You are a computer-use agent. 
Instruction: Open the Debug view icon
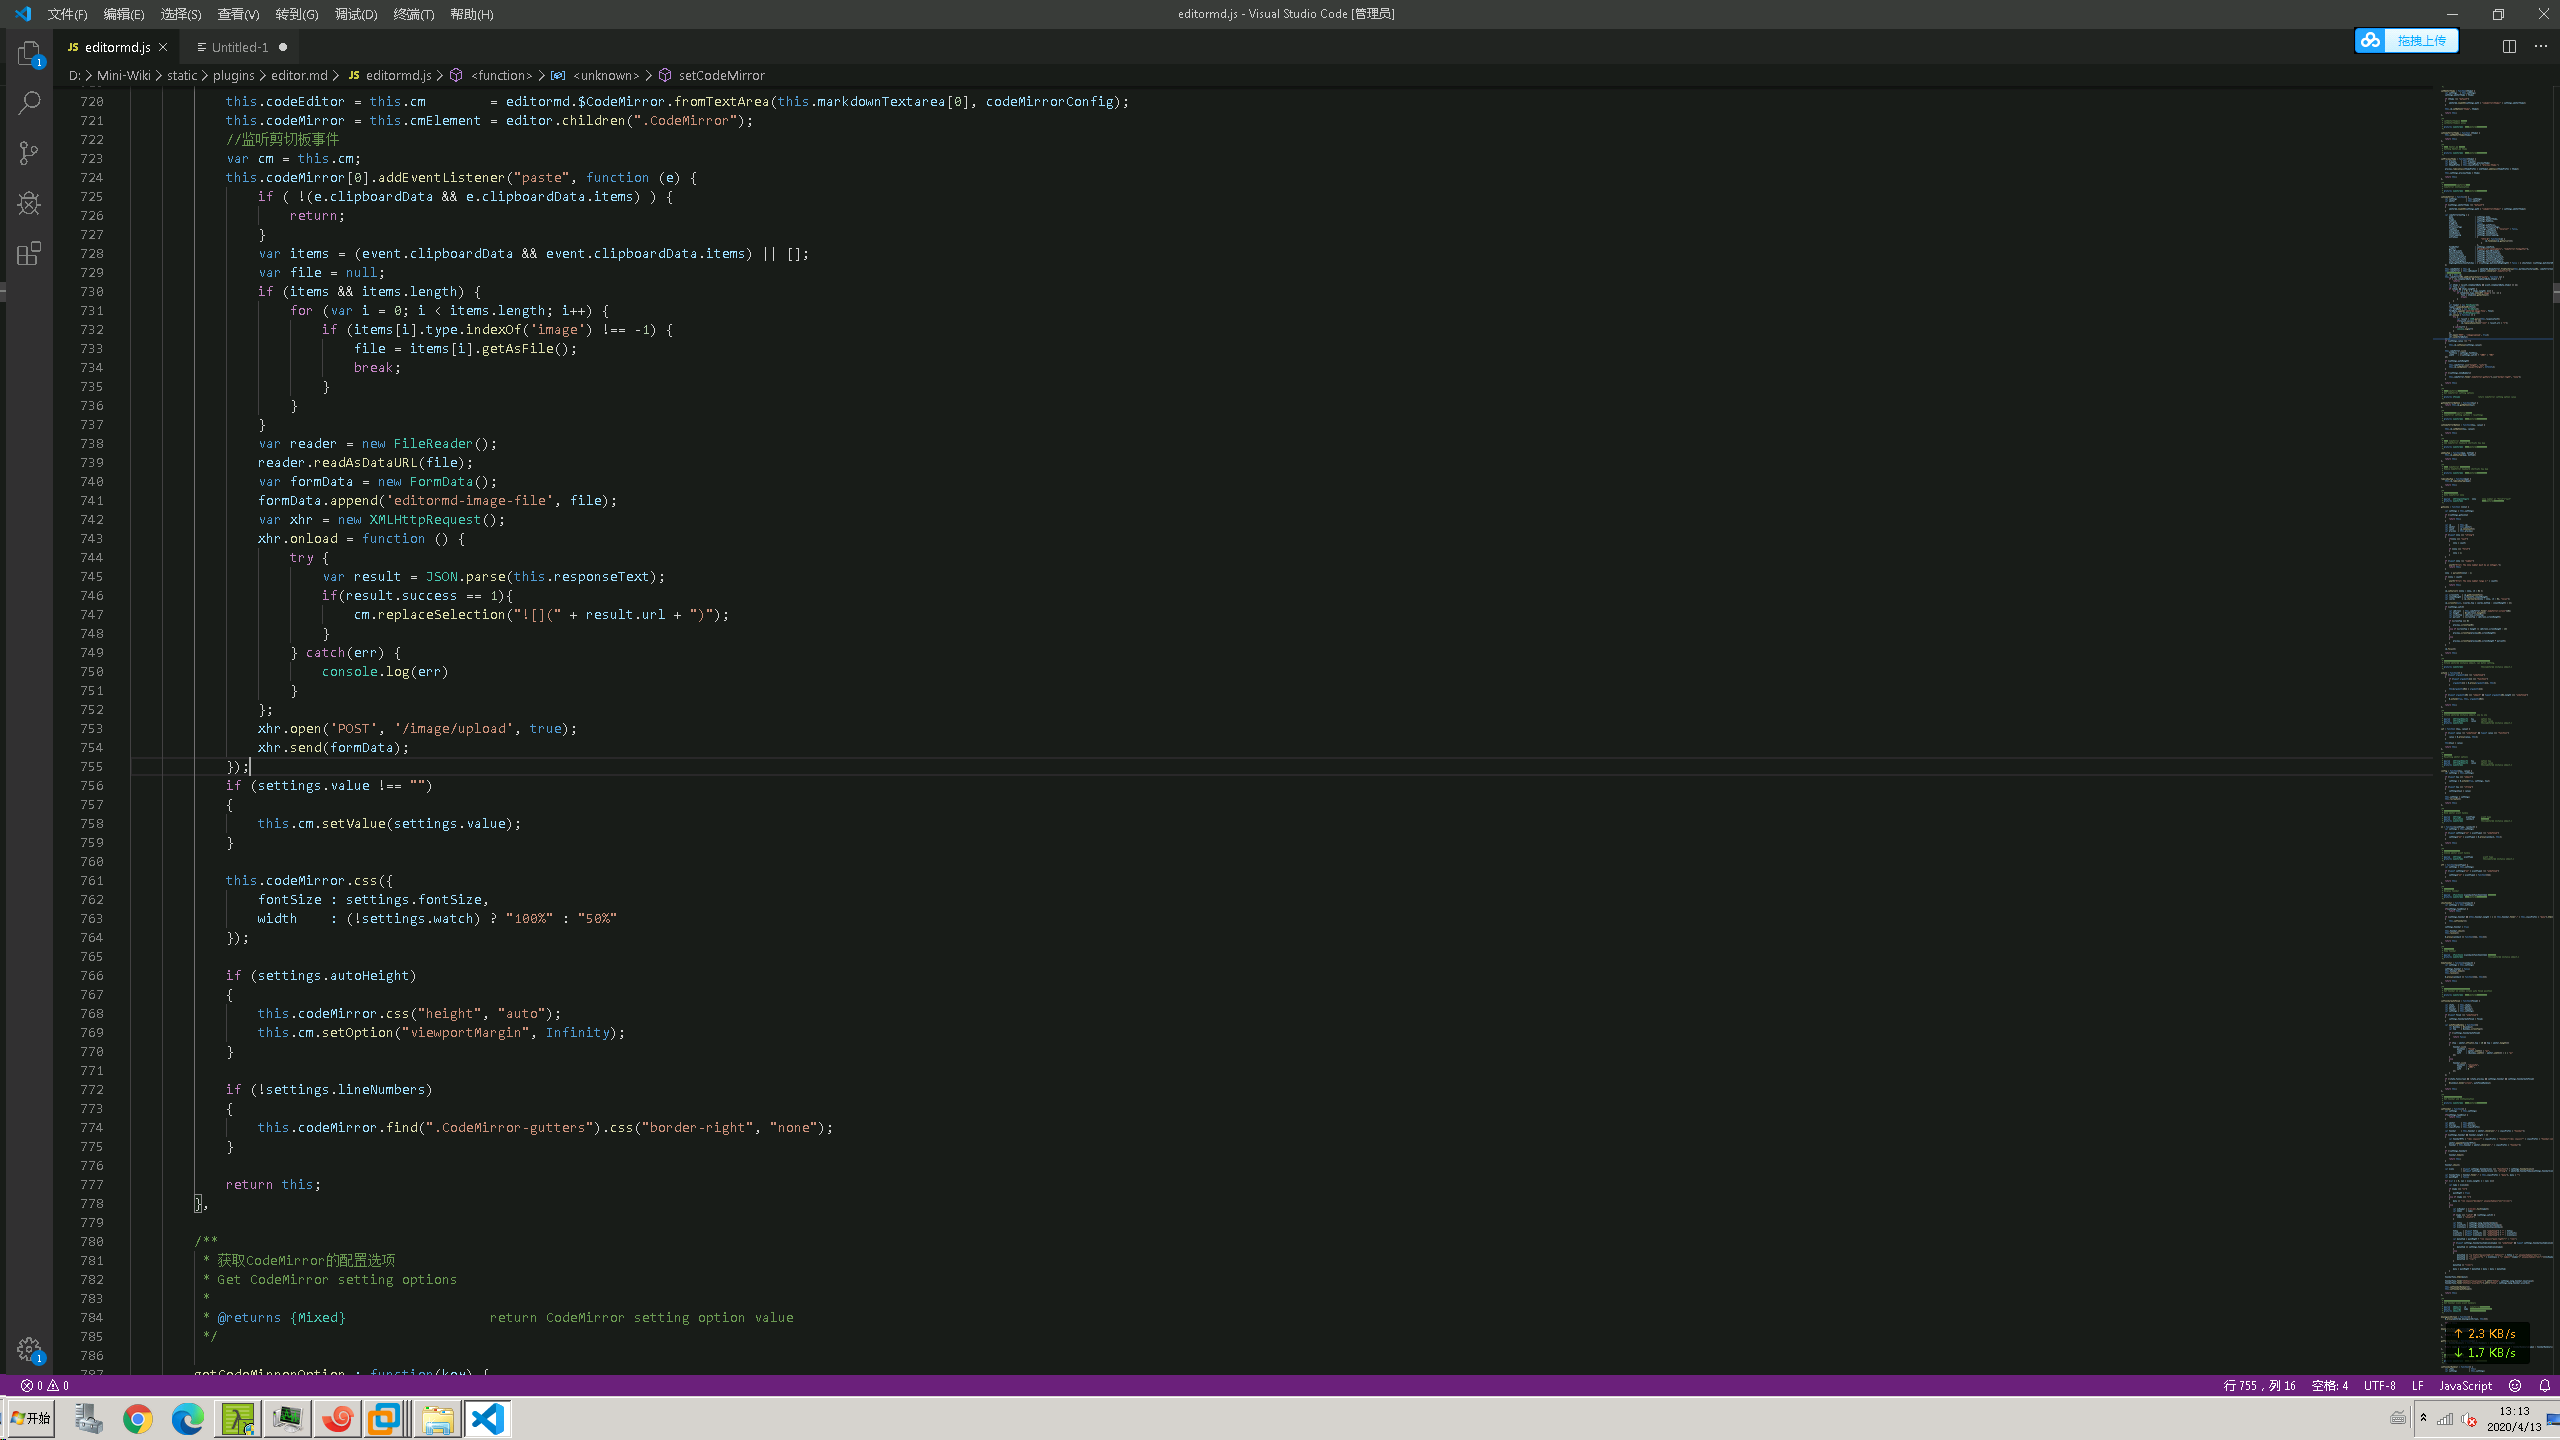click(x=29, y=203)
